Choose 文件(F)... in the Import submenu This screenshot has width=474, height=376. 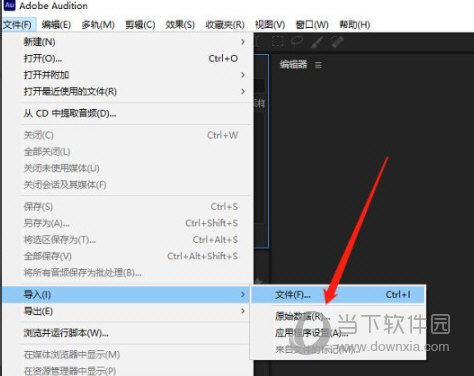click(x=338, y=295)
